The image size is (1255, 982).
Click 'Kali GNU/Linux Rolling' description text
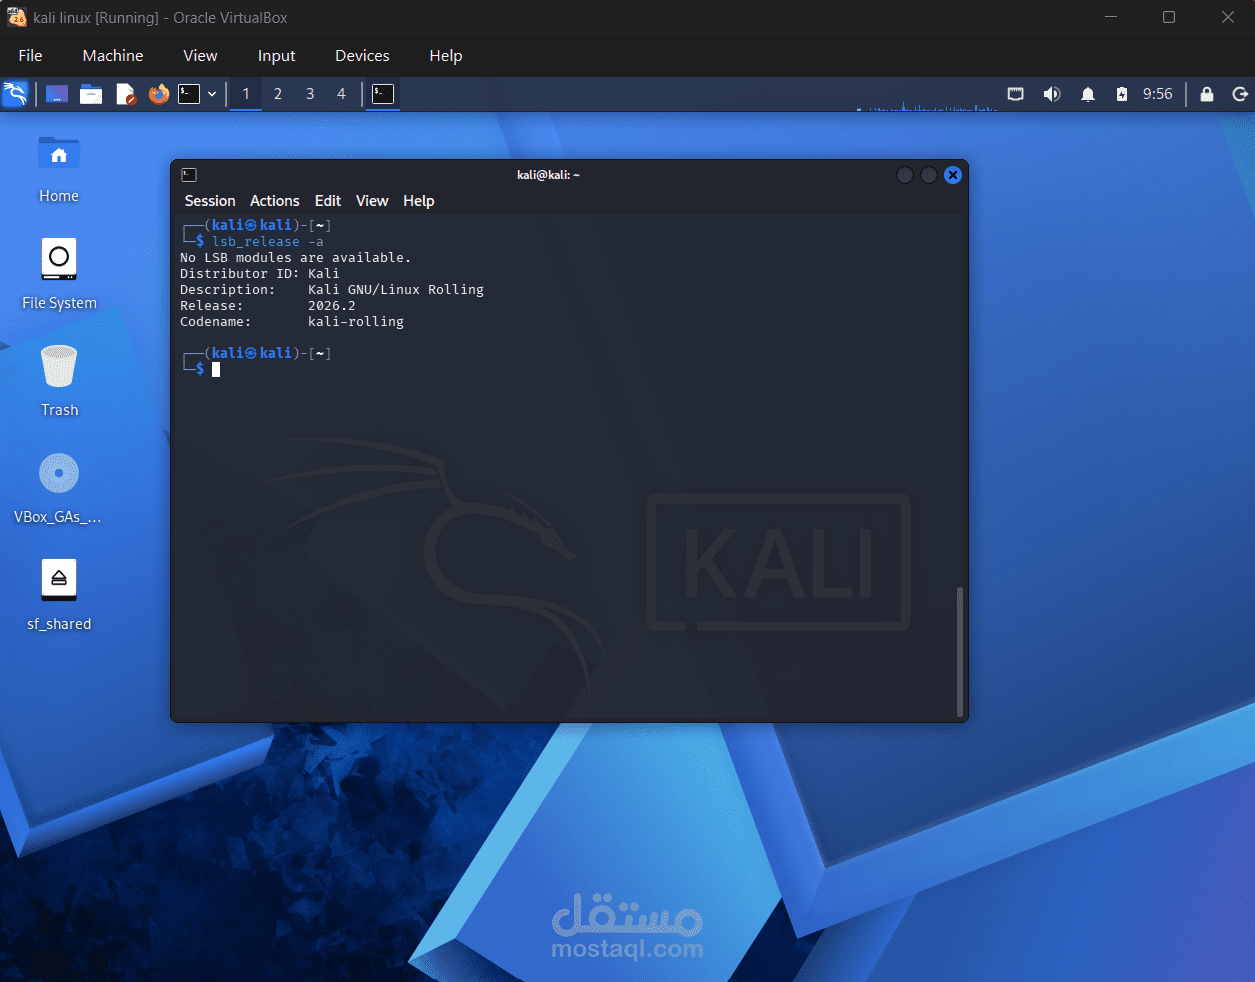pos(396,289)
